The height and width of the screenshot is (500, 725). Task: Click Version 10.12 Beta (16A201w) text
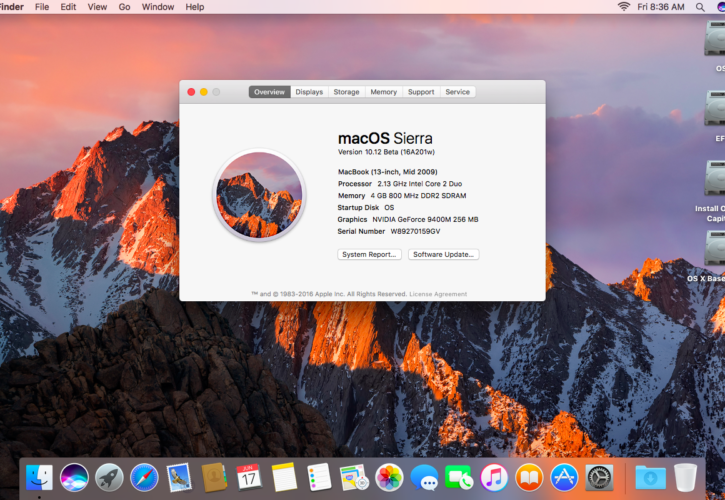(x=387, y=152)
